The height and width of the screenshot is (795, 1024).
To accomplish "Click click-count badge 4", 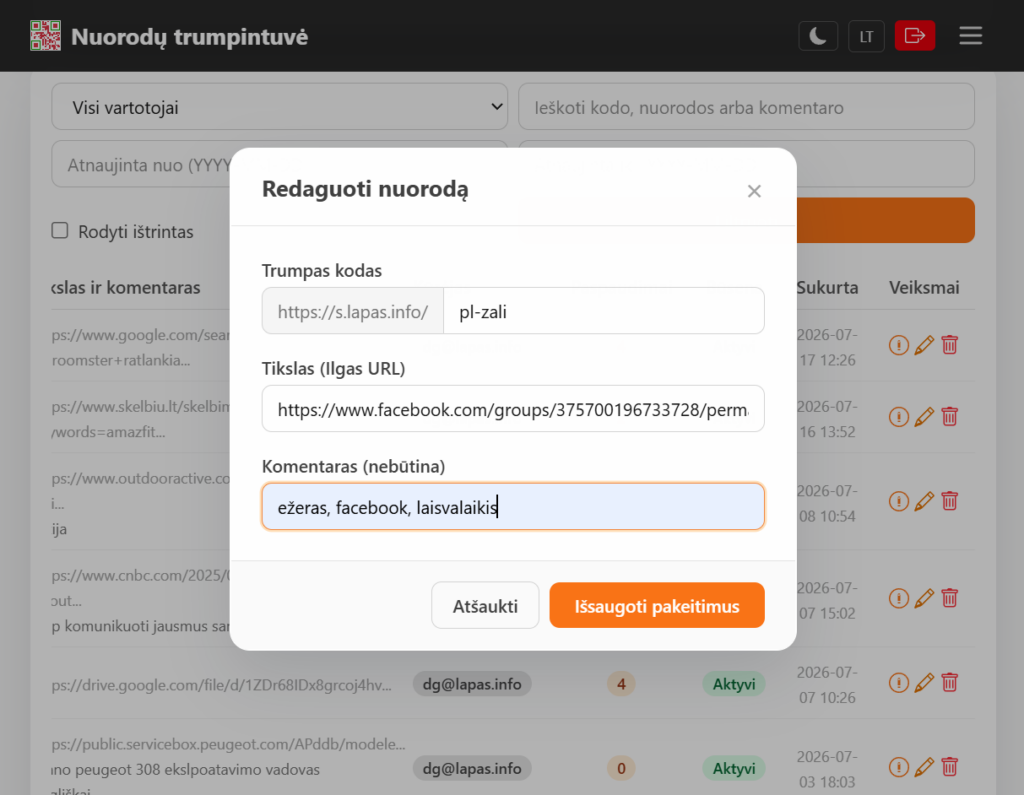I will [621, 684].
